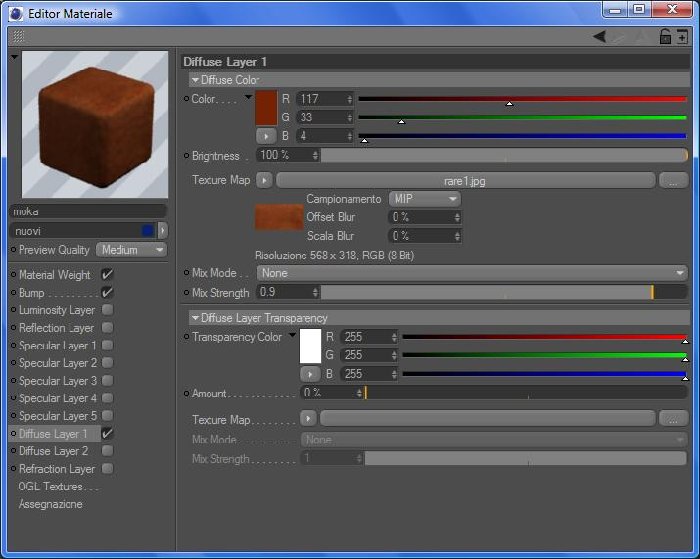Open the Diffuse Color small arrow button

[266, 136]
